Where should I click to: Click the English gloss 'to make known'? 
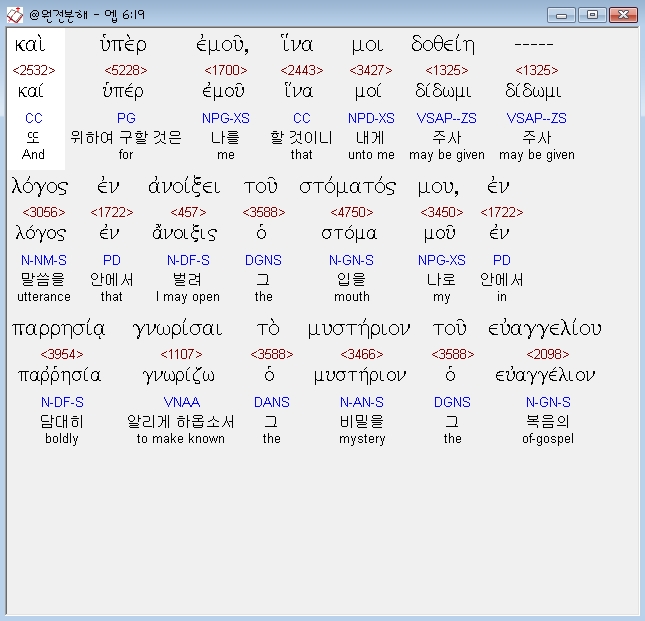[181, 438]
